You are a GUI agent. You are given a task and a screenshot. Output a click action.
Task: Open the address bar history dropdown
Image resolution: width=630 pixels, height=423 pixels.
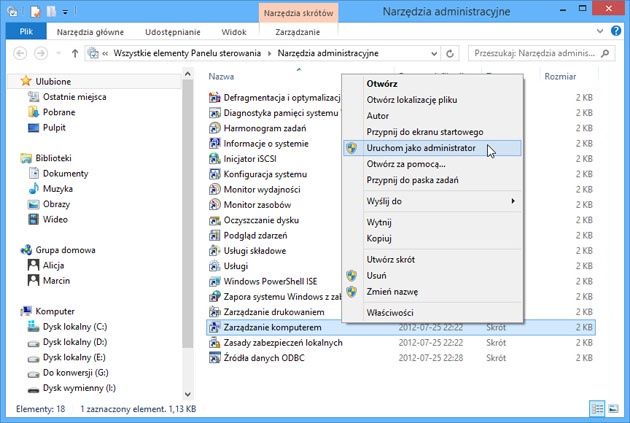(434, 53)
